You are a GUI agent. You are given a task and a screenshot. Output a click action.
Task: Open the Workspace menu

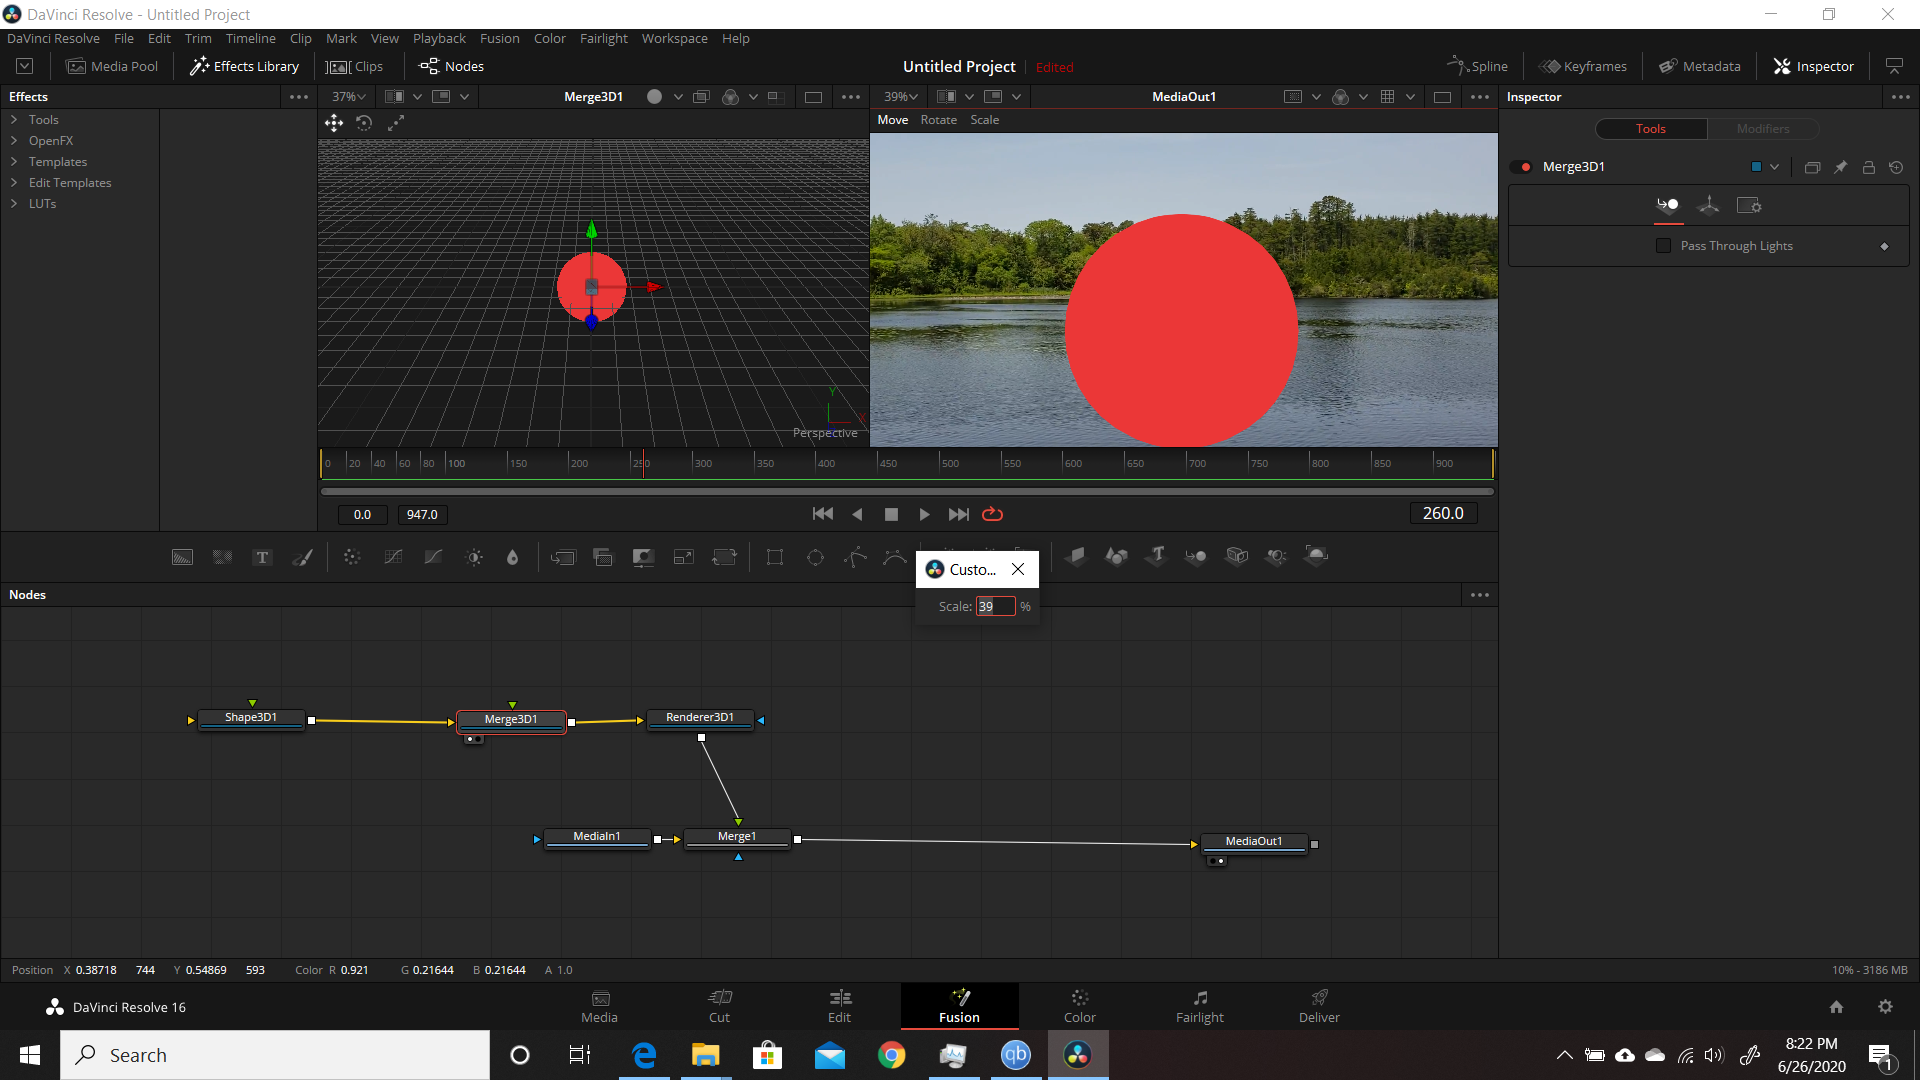[x=674, y=38]
